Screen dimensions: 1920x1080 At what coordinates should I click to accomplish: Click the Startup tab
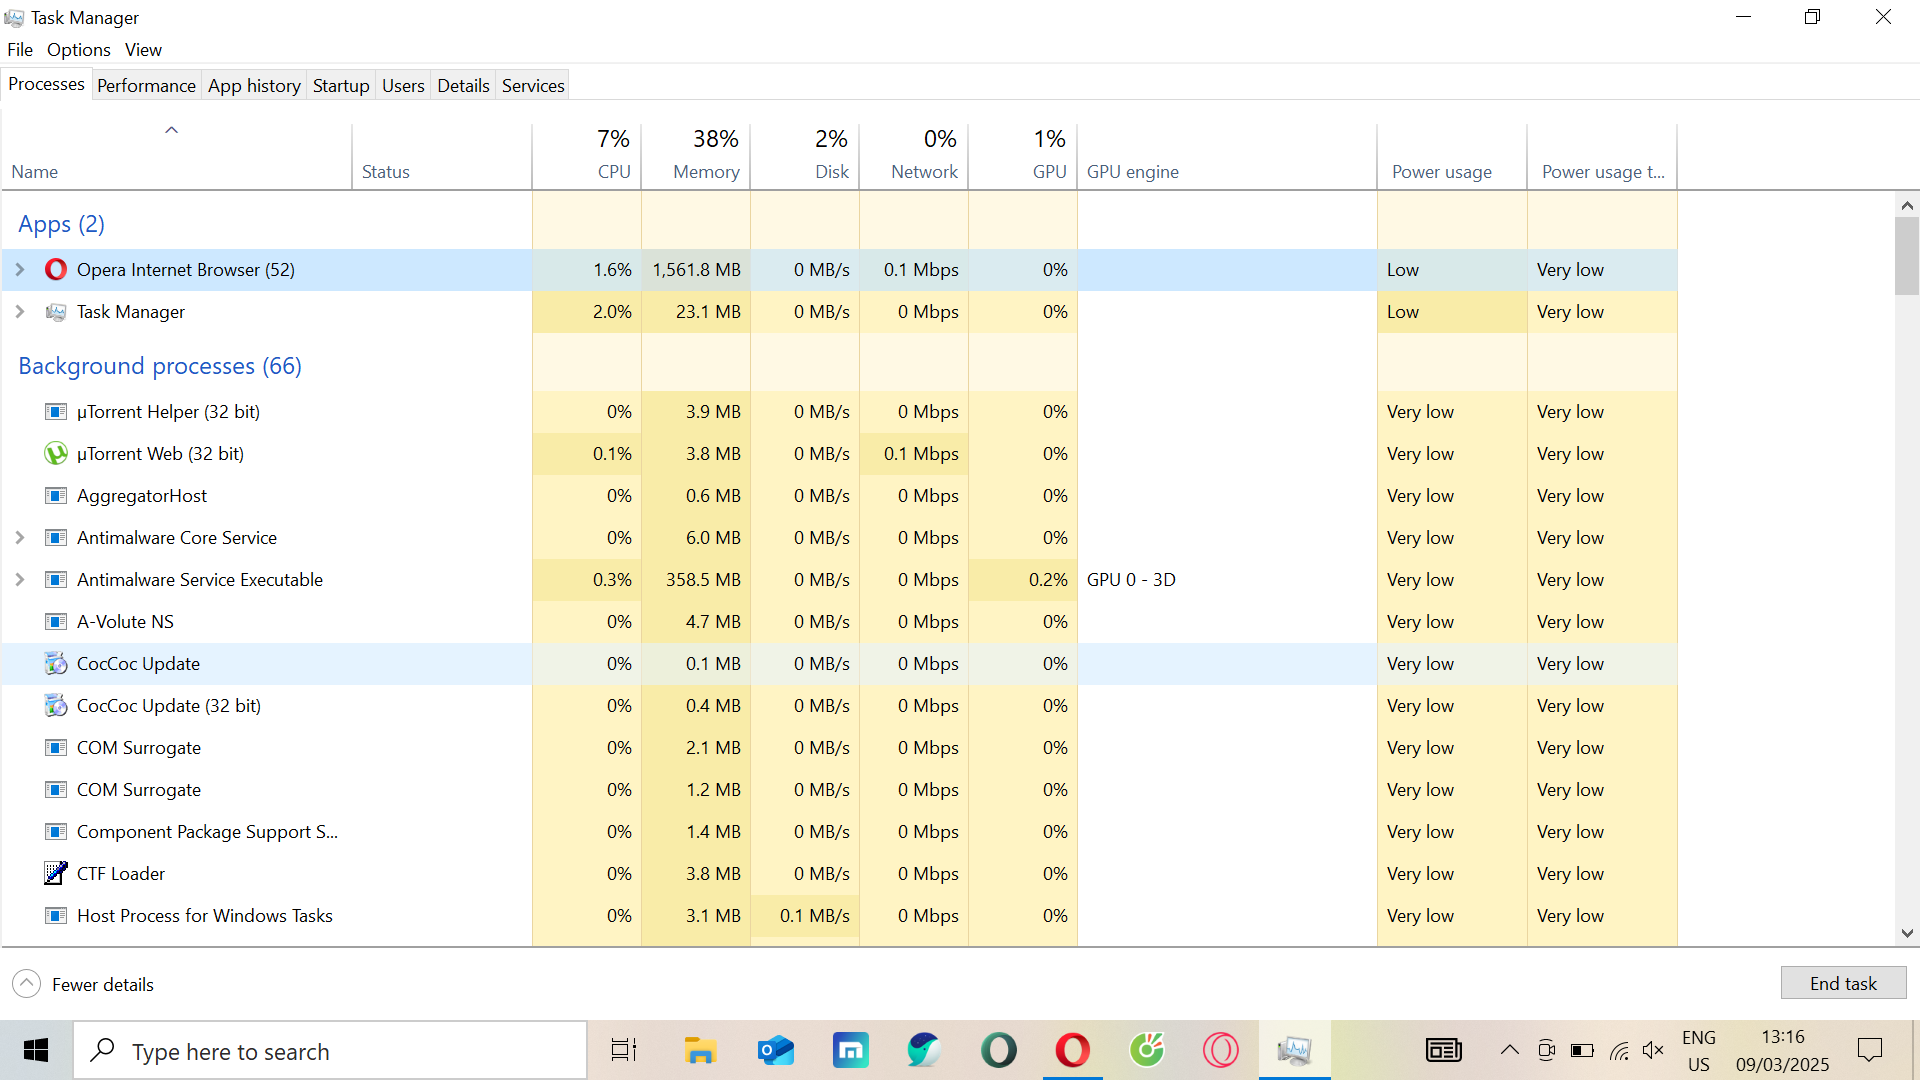[x=341, y=86]
